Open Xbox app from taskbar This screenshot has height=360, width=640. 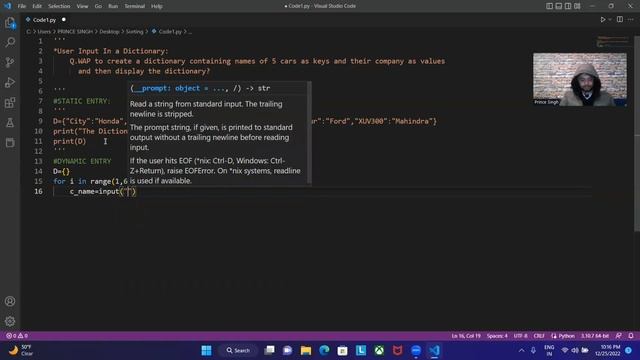pos(379,350)
